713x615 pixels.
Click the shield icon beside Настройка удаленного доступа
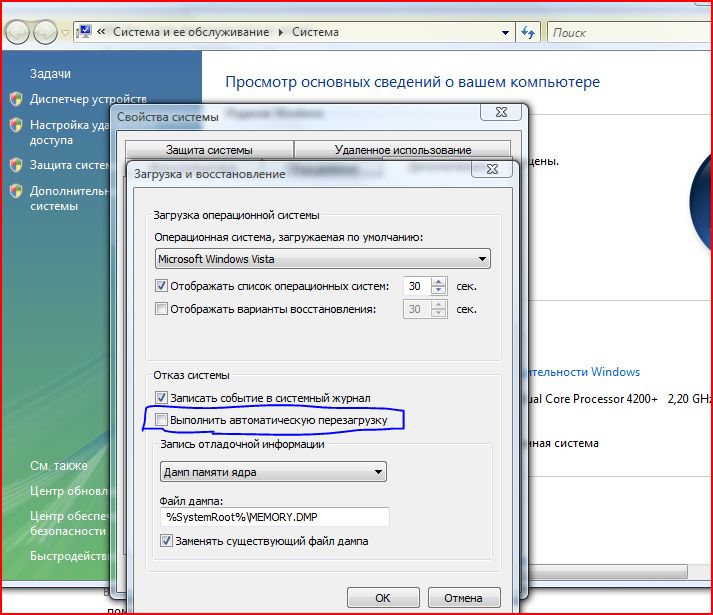16,126
